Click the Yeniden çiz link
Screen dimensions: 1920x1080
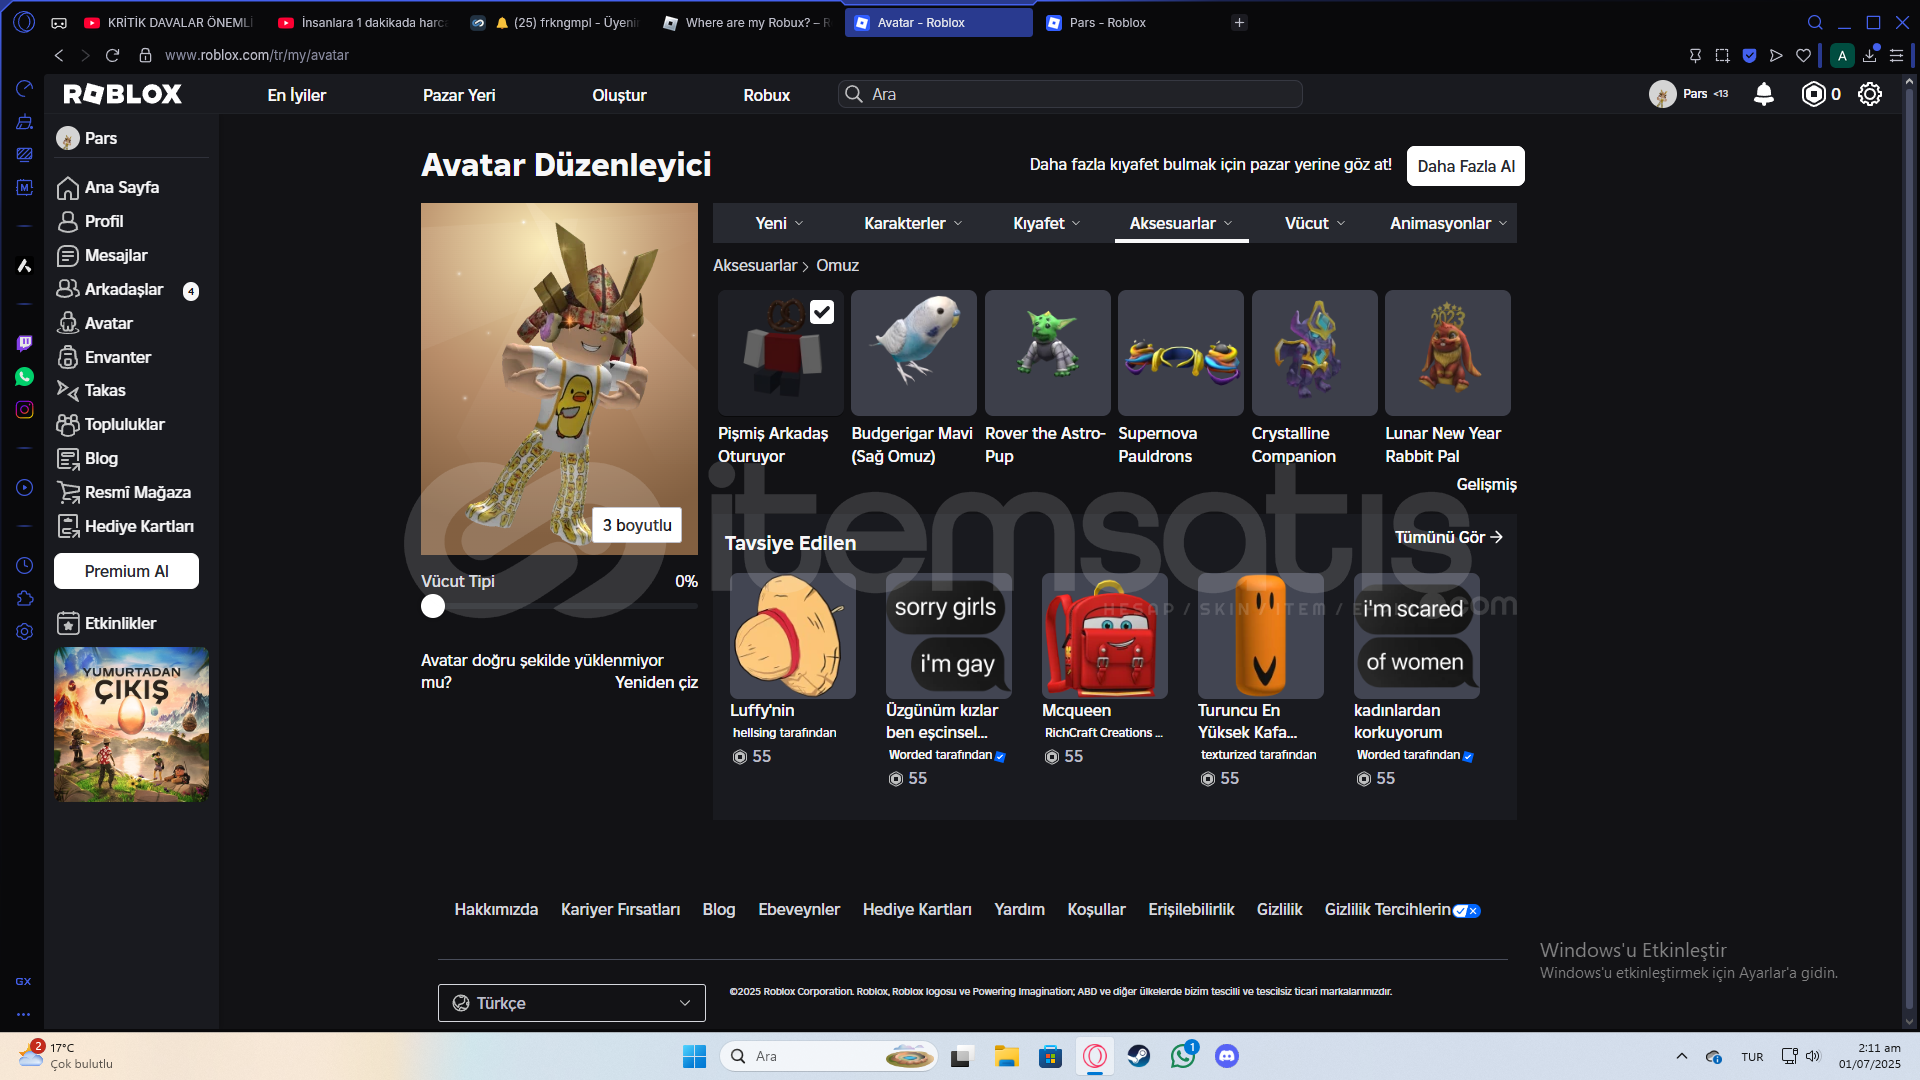(x=656, y=682)
